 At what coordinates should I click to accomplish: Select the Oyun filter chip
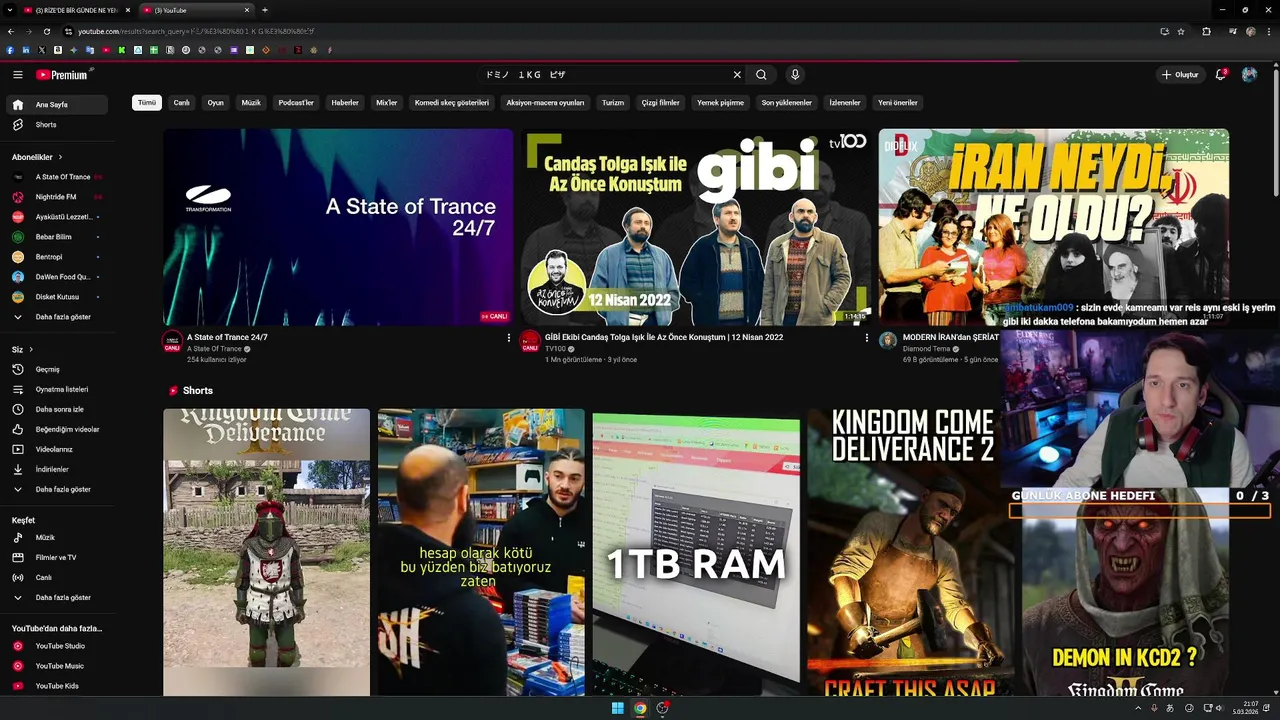[x=215, y=102]
